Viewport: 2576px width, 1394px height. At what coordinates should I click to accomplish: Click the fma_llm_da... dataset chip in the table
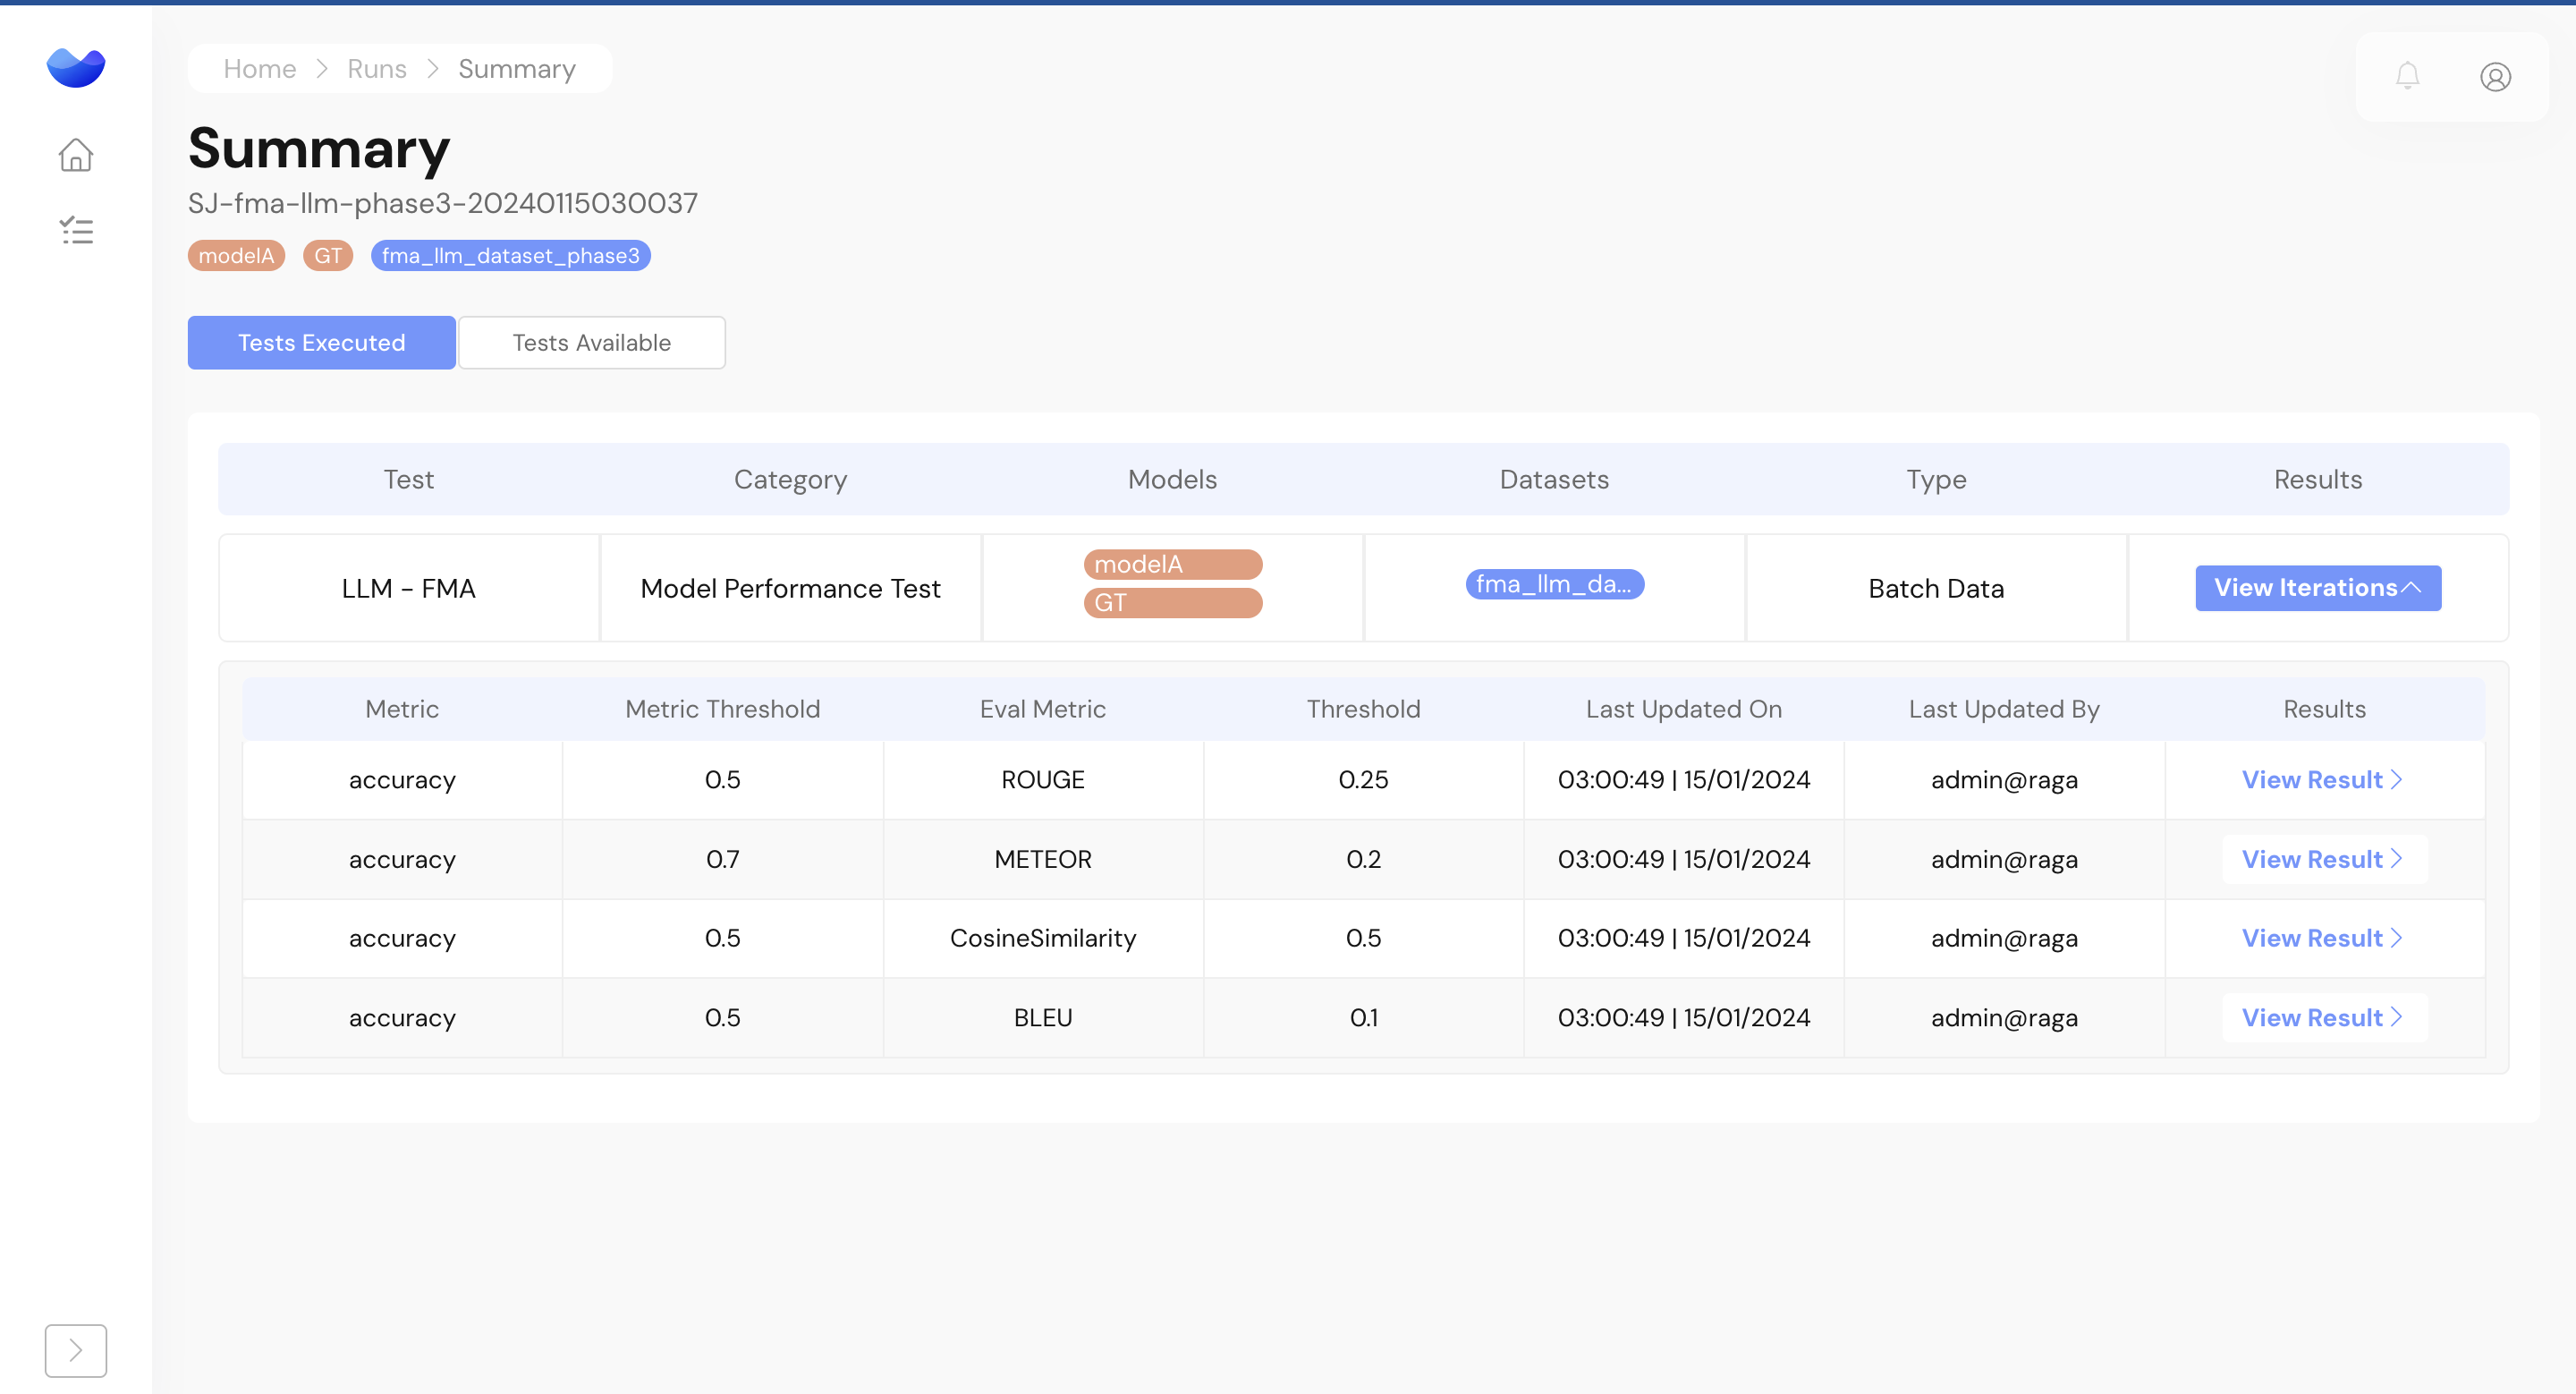point(1553,584)
